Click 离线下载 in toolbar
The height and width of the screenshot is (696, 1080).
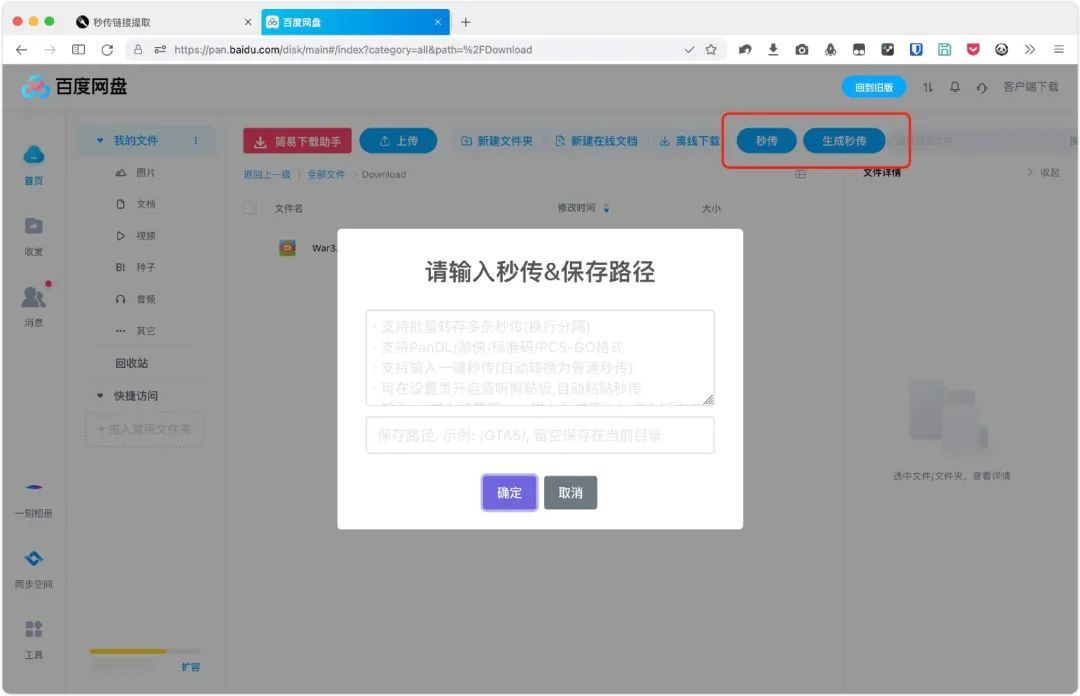point(689,141)
